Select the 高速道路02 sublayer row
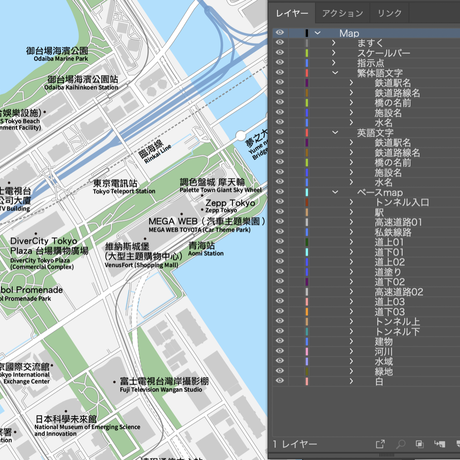The height and width of the screenshot is (460, 460). 366,292
